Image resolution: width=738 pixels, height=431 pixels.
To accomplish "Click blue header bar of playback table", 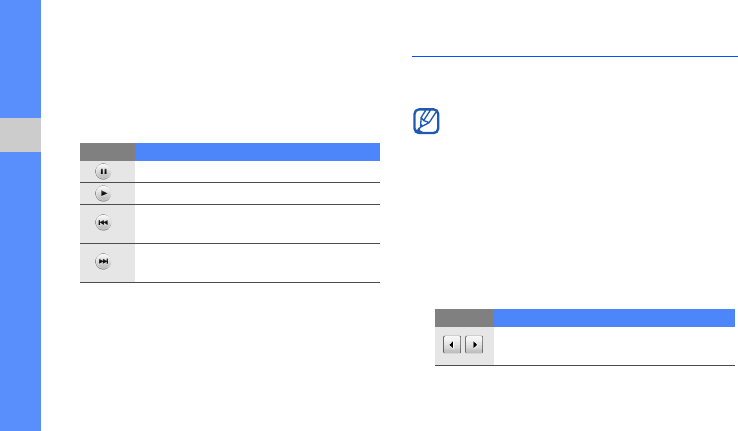I will (257, 152).
